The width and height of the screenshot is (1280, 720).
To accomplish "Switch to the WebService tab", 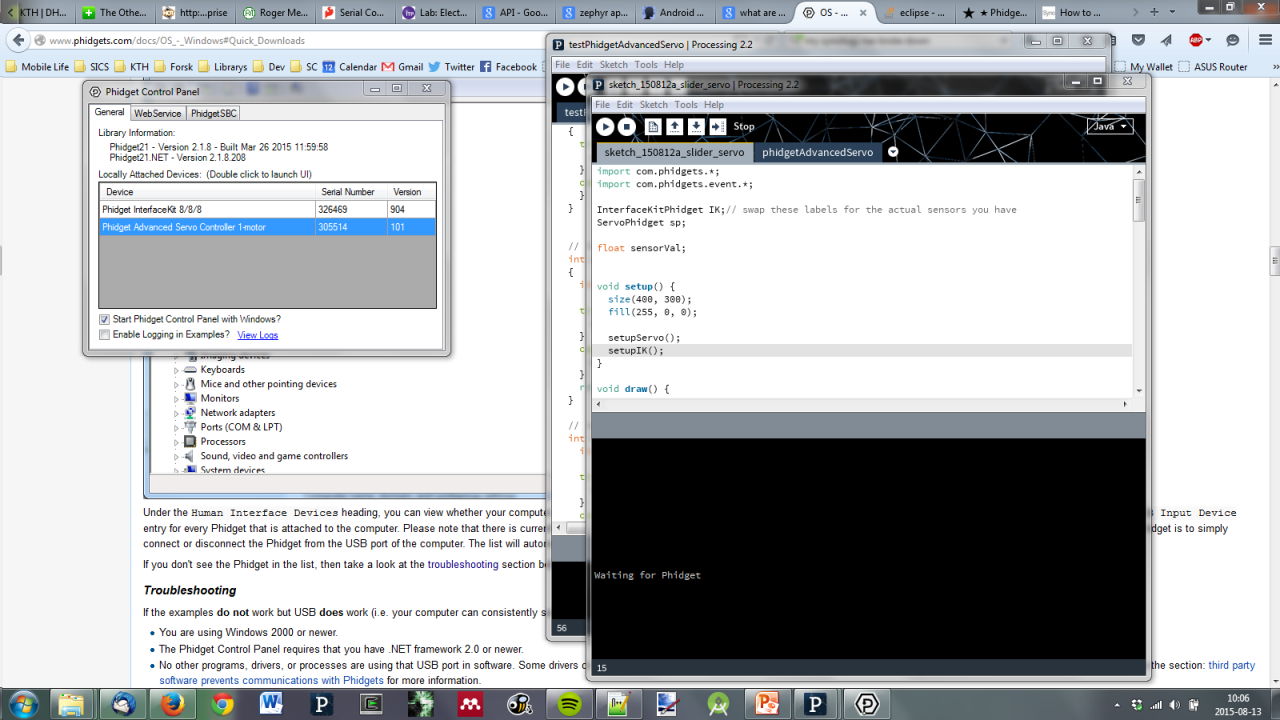I will pos(158,114).
